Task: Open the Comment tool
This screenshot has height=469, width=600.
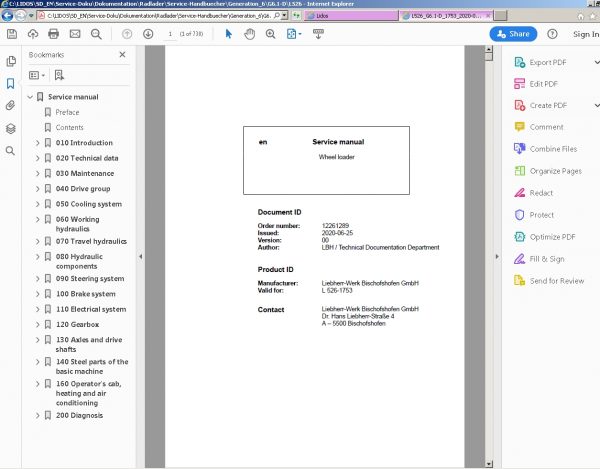Action: [x=546, y=127]
